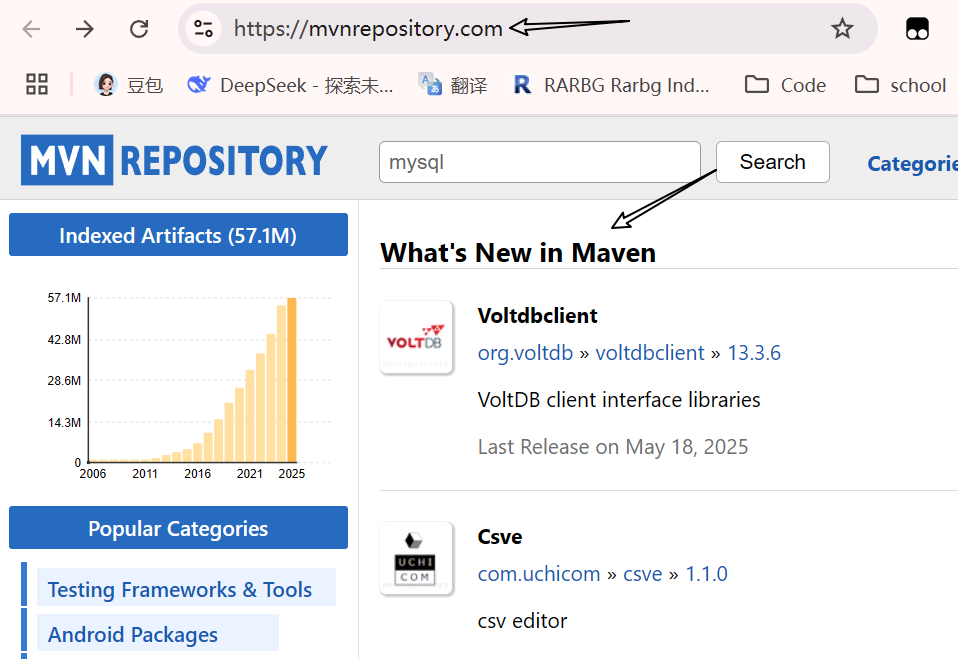Open the Uchicom logo thumbnail

click(416, 558)
